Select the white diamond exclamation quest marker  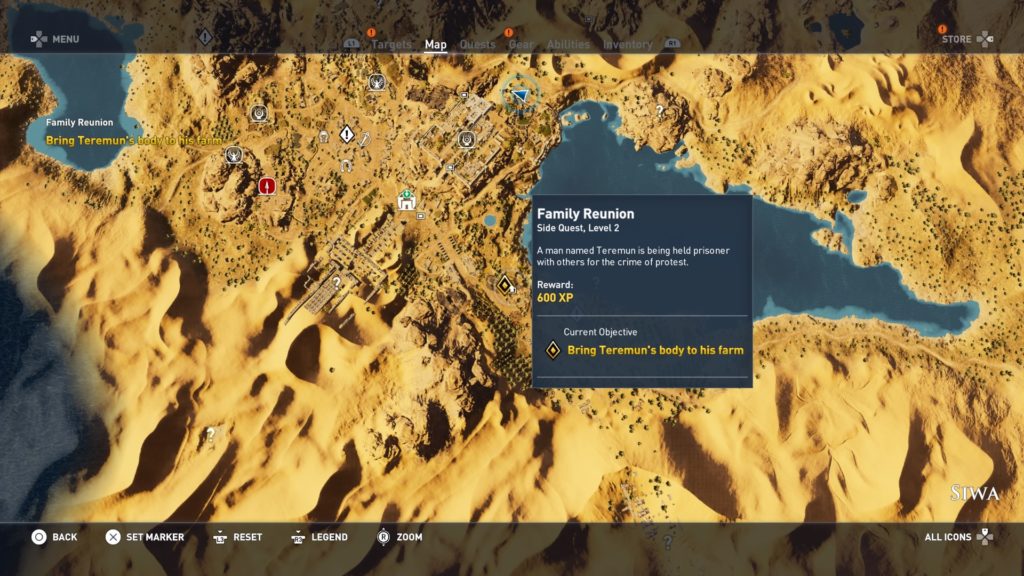[x=347, y=133]
